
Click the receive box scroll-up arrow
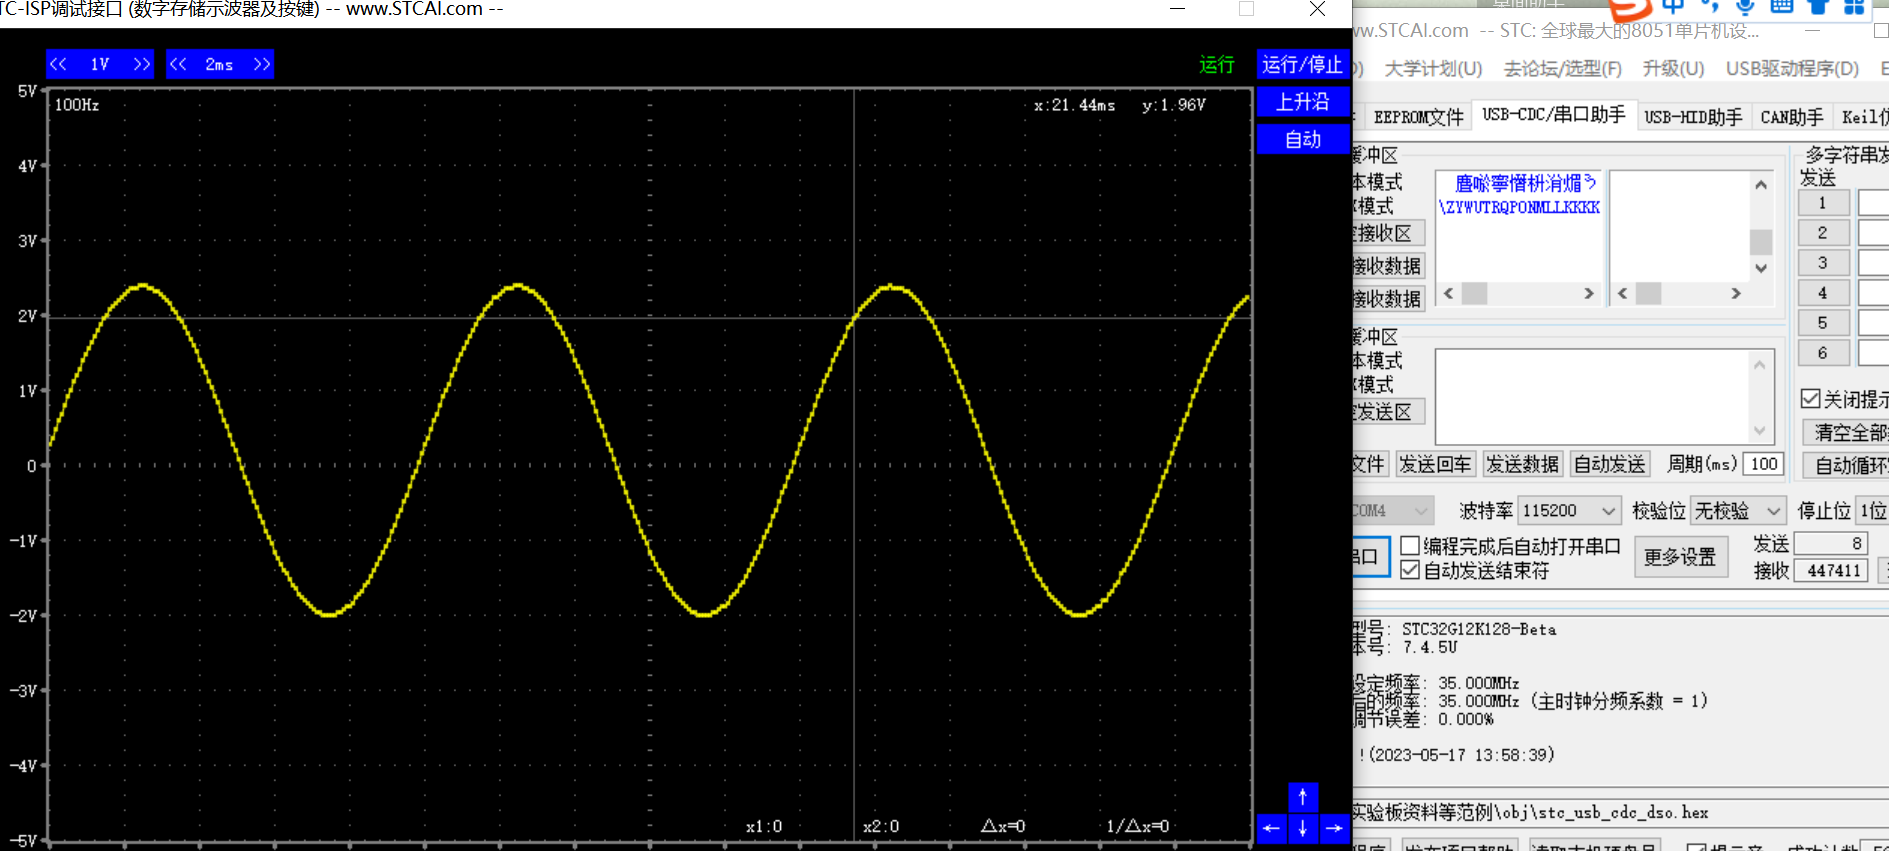click(x=1761, y=184)
